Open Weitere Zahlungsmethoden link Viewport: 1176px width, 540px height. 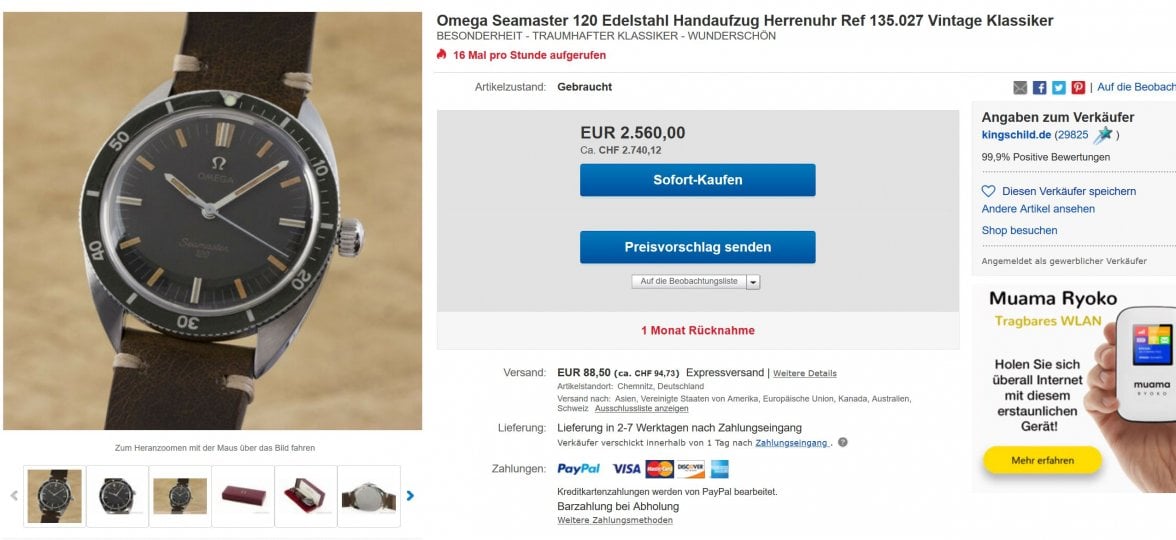[615, 520]
